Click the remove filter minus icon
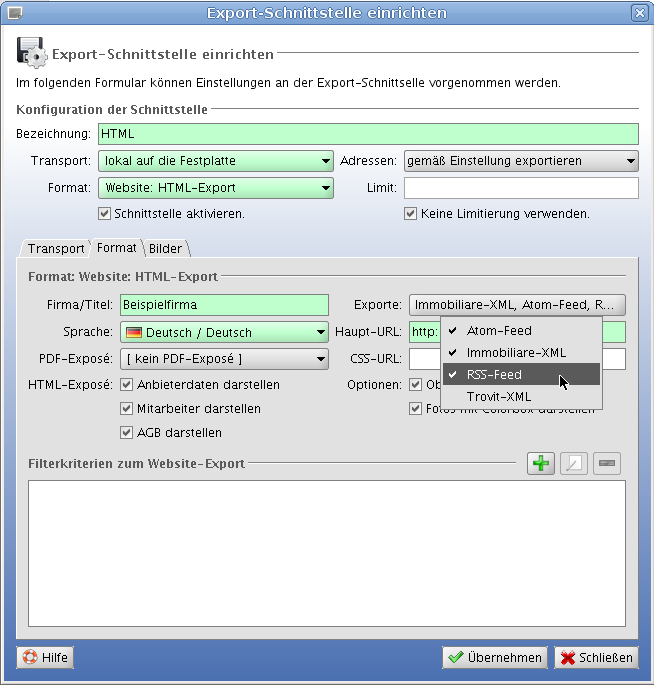 [607, 463]
